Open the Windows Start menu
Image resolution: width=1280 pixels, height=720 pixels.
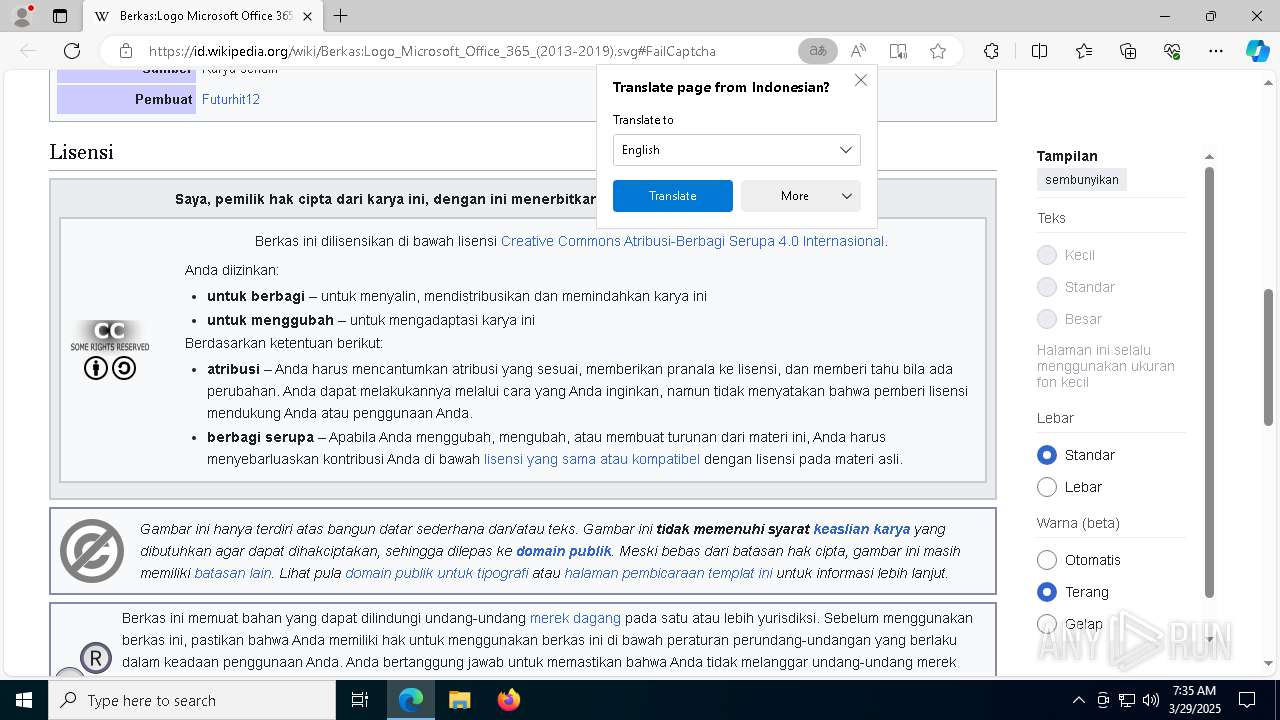click(24, 700)
